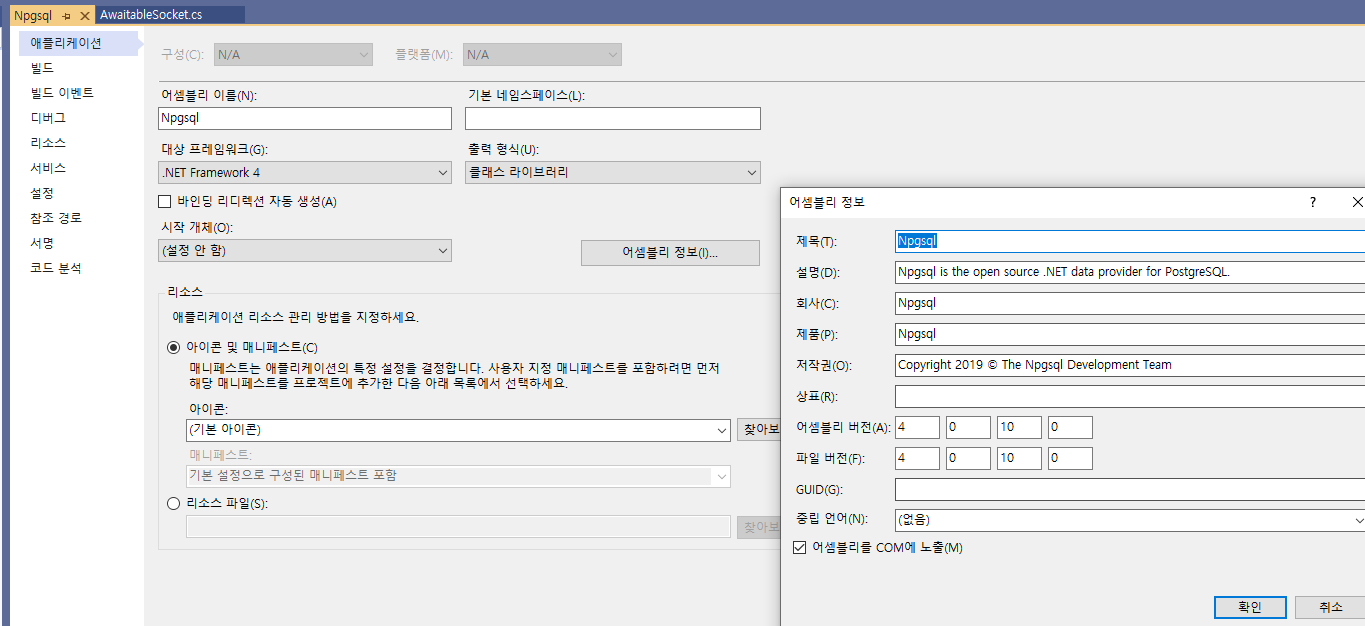This screenshot has width=1365, height=626.
Task: Click 찾아보기 button next to resource file field
Action: pyautogui.click(x=759, y=527)
